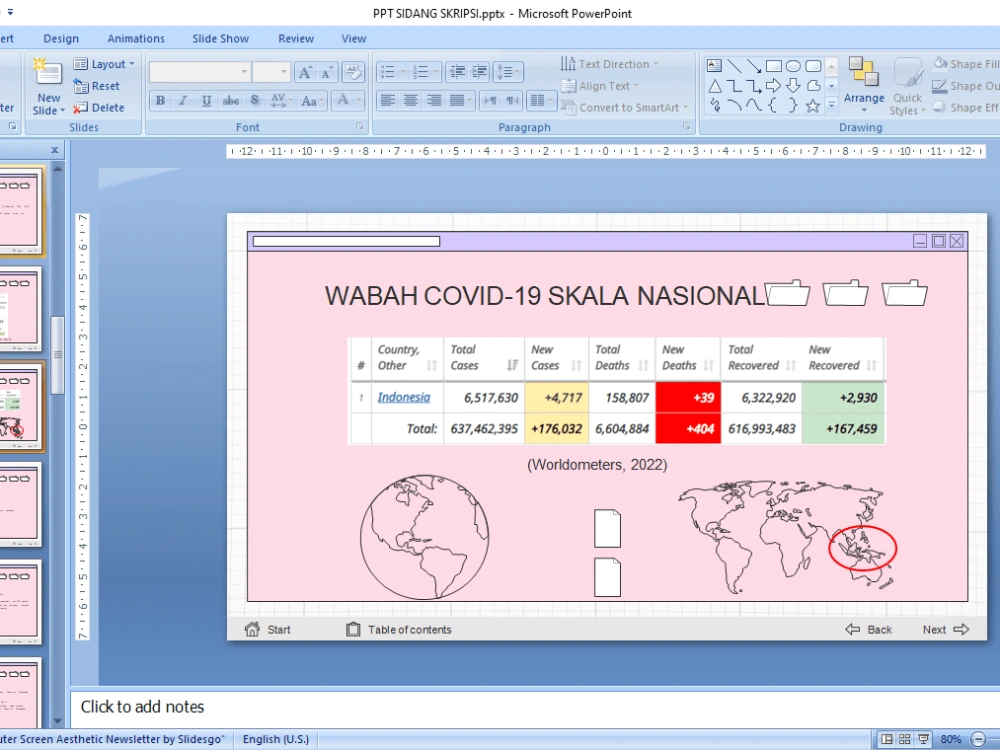Open the Animations ribbon tab
Screen dimensions: 1000x750
pyautogui.click(x=136, y=38)
